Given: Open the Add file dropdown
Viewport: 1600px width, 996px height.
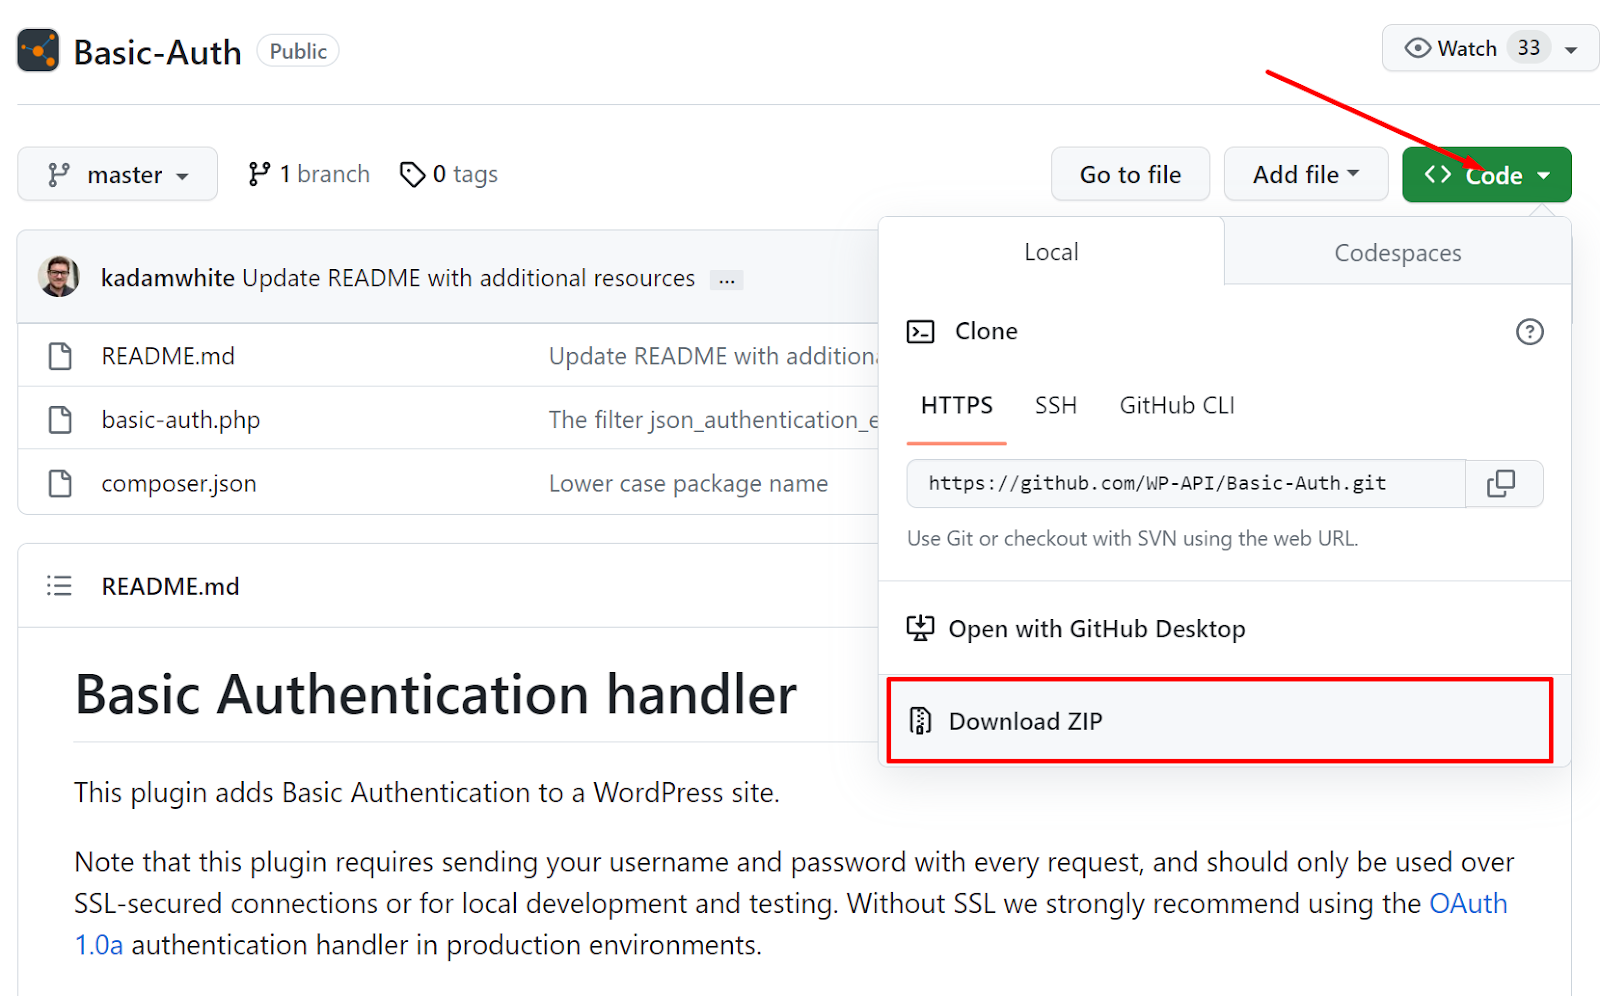Looking at the screenshot, I should click(1305, 174).
